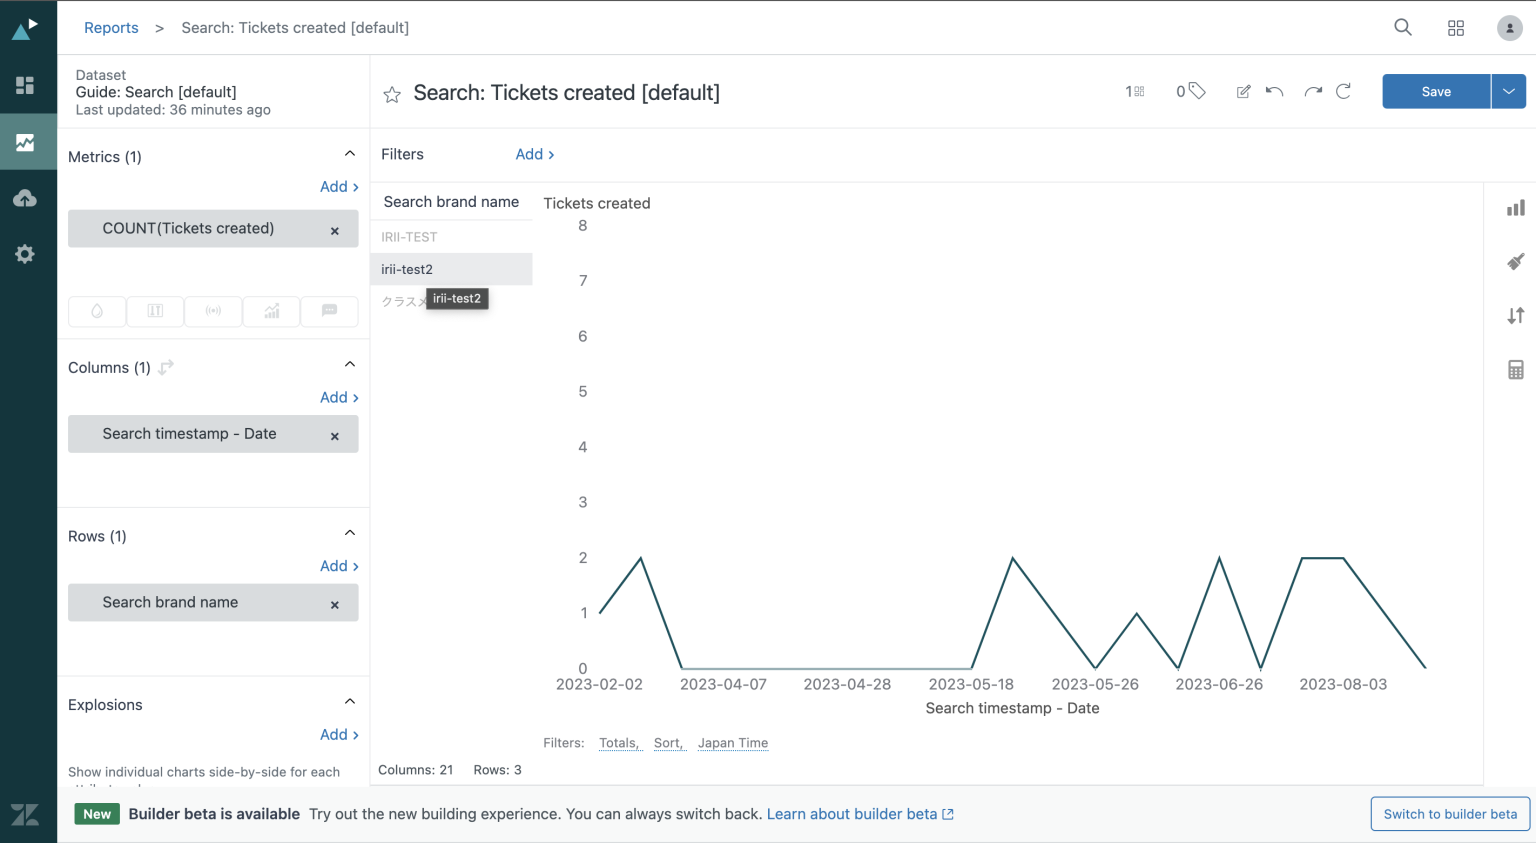1536x843 pixels.
Task: Open the Dashboards icon in left sidebar
Action: pyautogui.click(x=25, y=85)
